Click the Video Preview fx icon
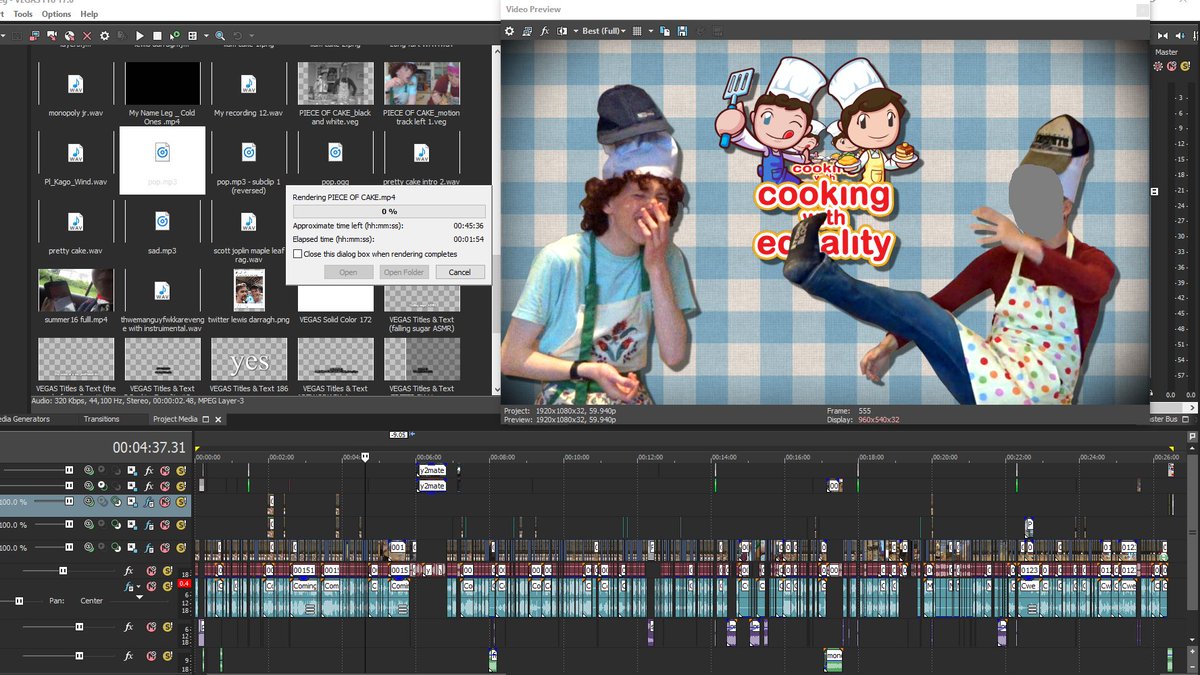The width and height of the screenshot is (1200, 675). point(544,32)
